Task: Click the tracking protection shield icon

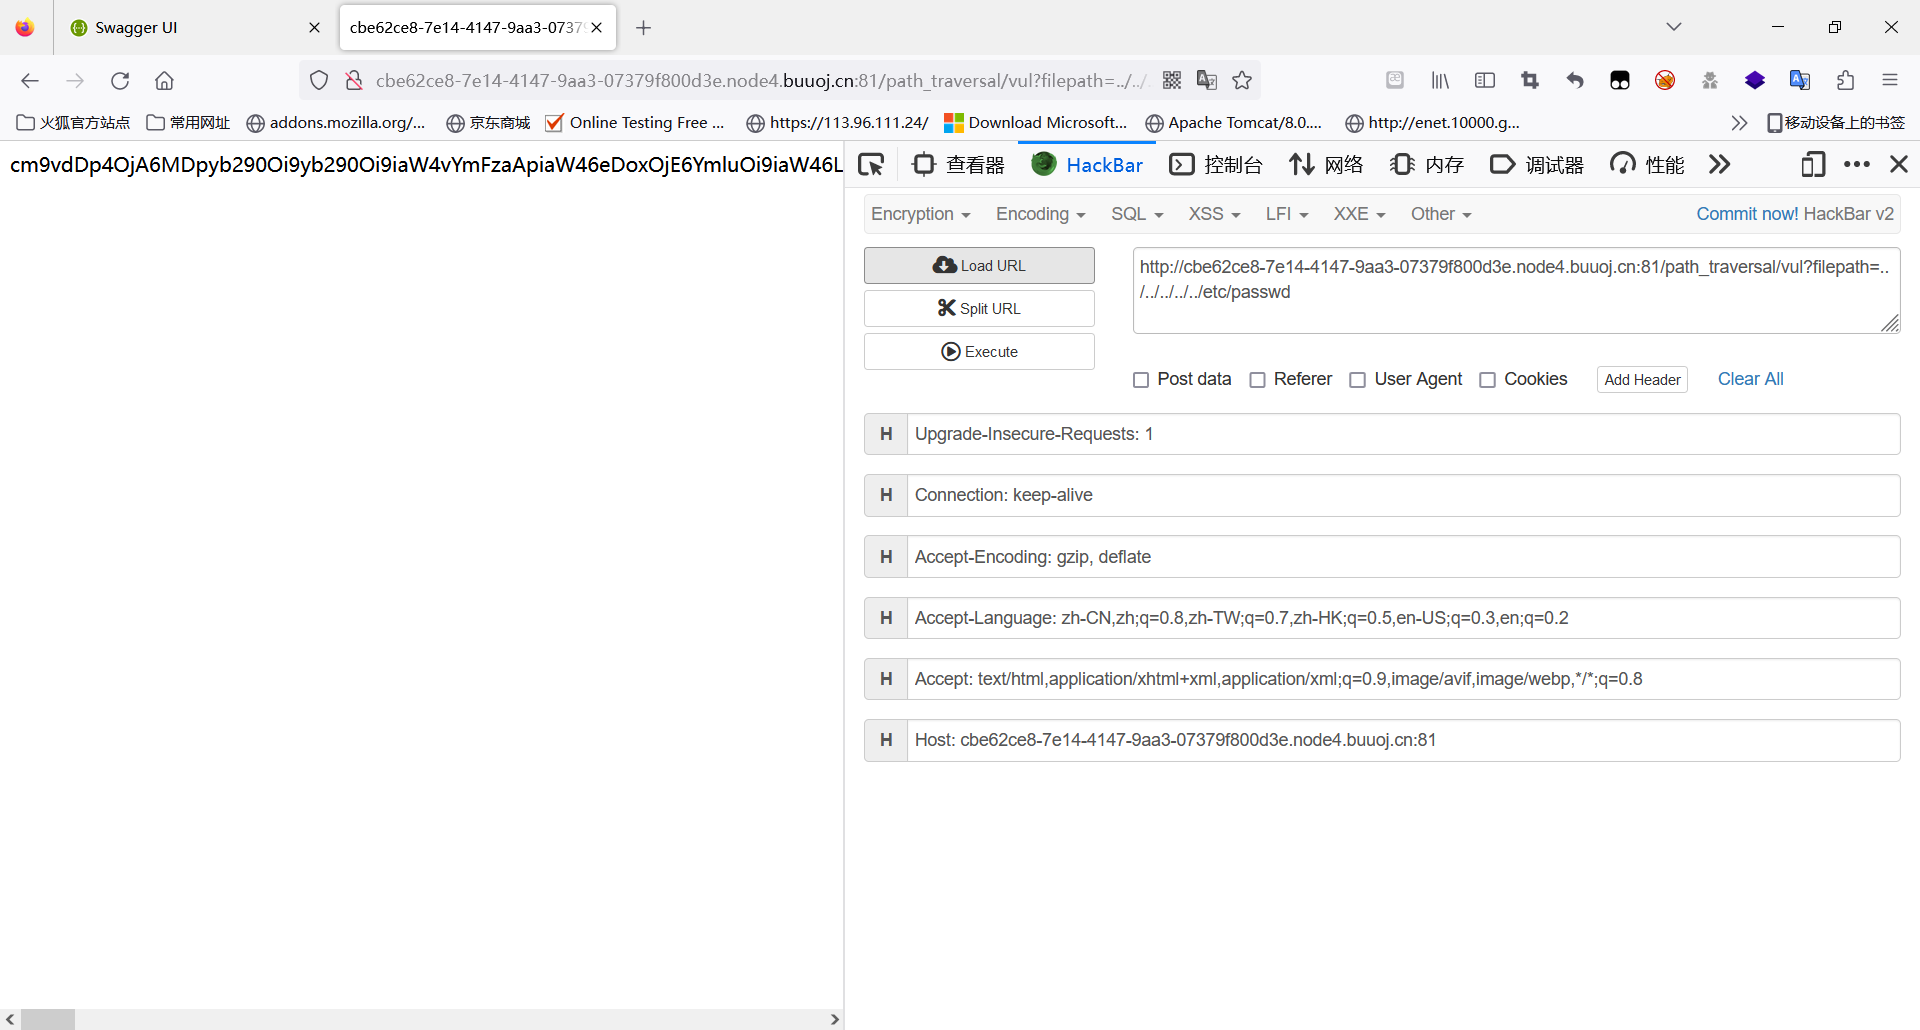Action: [318, 80]
